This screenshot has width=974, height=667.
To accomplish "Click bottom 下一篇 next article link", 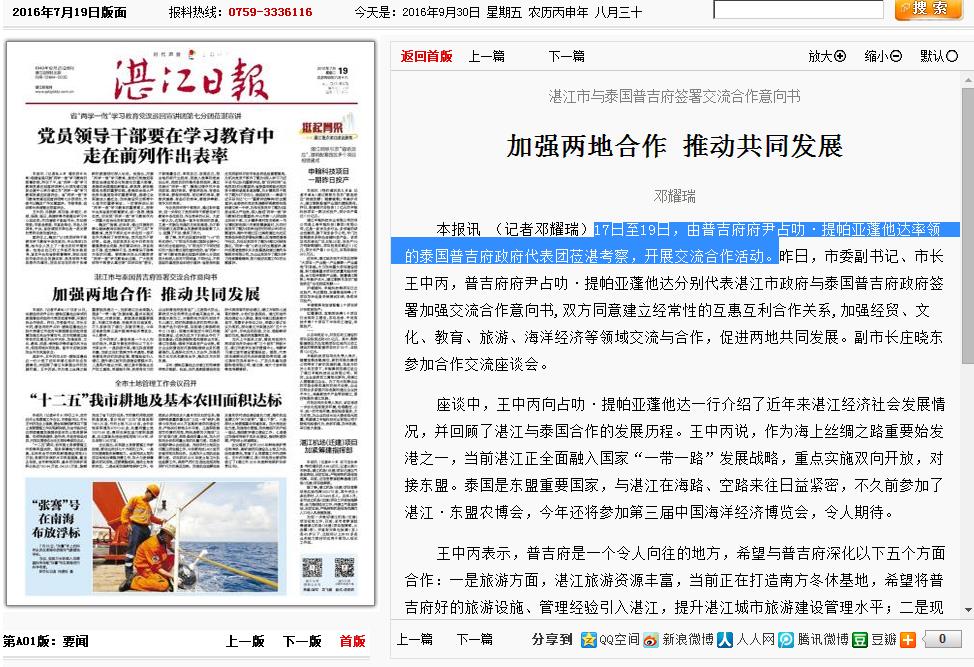I will pos(475,639).
